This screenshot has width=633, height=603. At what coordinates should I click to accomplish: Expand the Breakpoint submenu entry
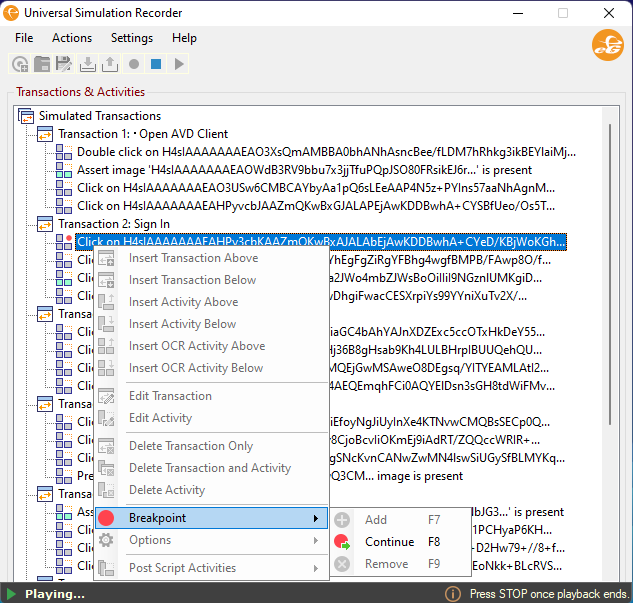212,518
